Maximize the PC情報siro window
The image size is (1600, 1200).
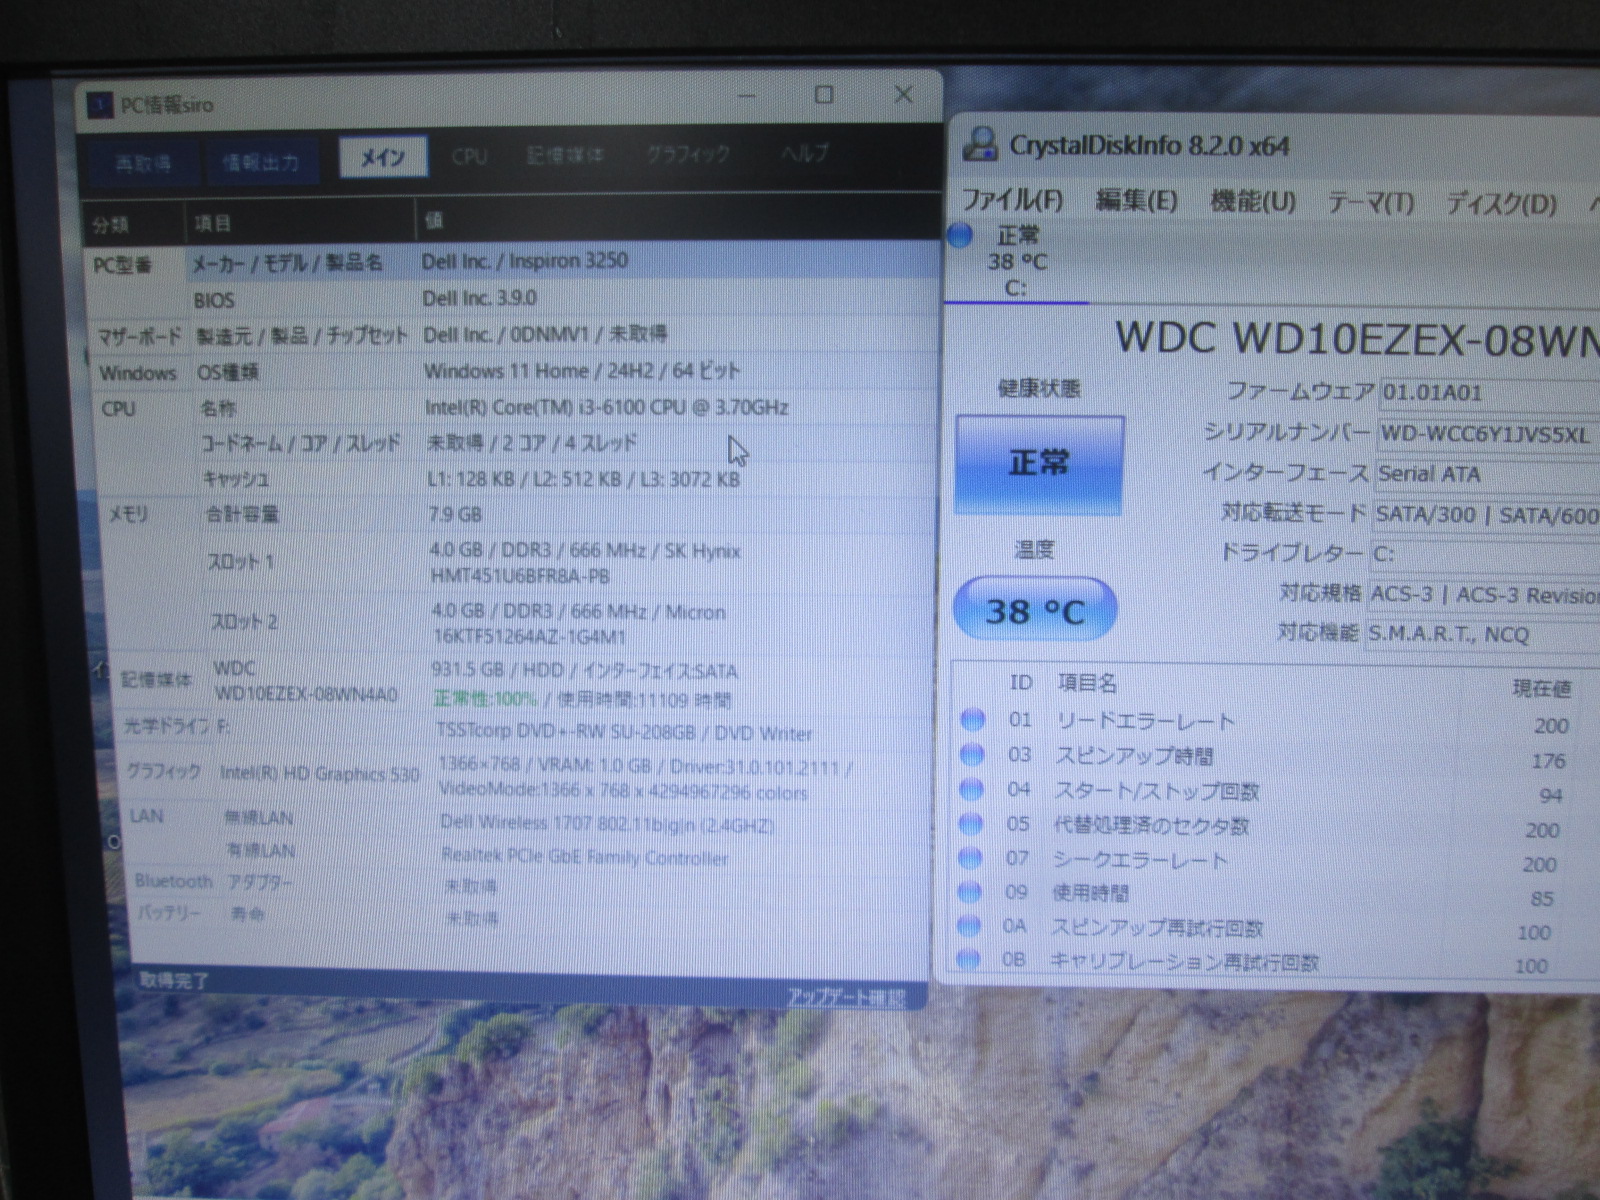(x=824, y=95)
